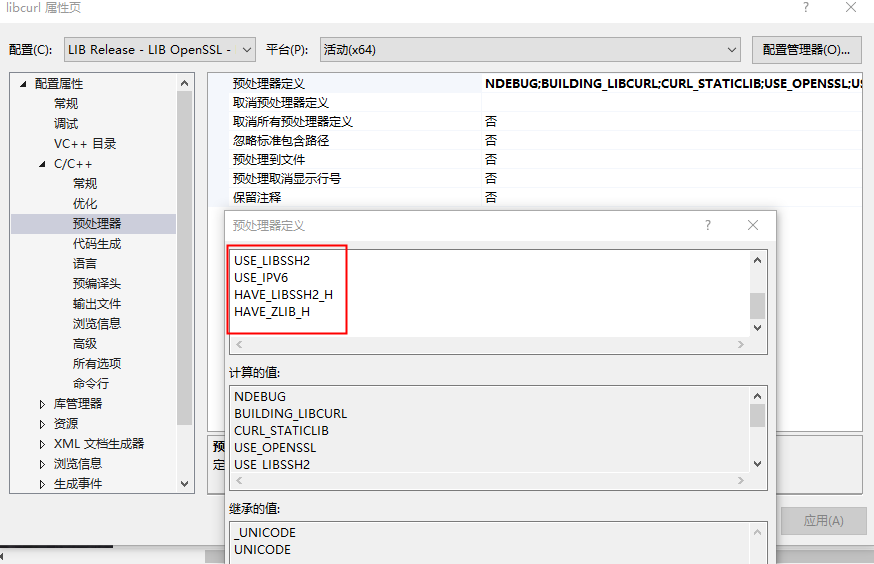Image resolution: width=874 pixels, height=564 pixels.
Task: Click the tree panel scroll-down arrow
Action: click(x=184, y=484)
